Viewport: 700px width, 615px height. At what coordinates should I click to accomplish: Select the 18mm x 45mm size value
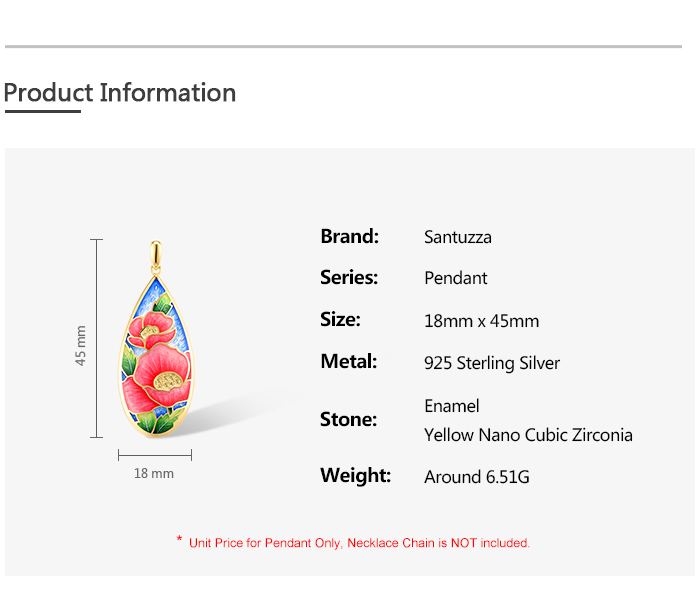pyautogui.click(x=481, y=321)
